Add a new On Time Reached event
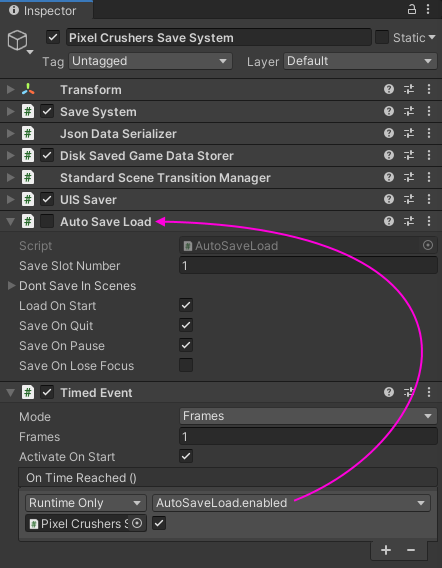 coord(386,550)
